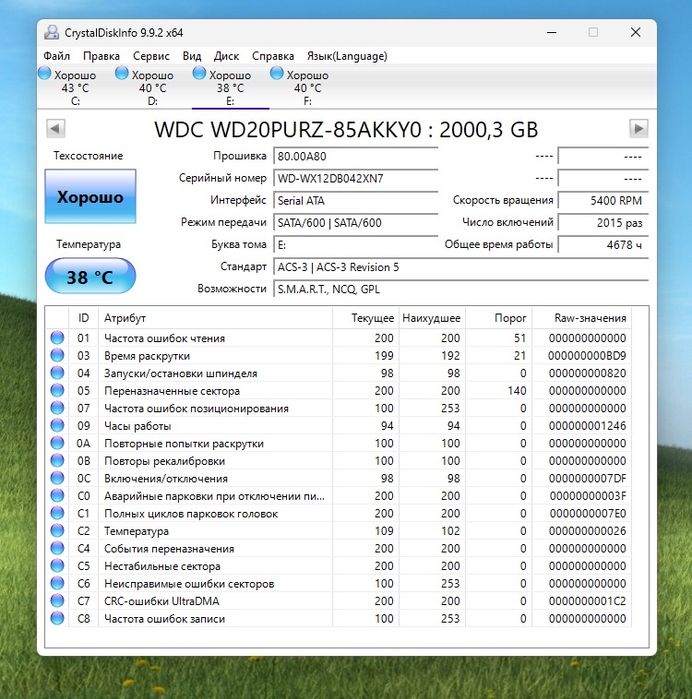Click the text Часы работы

(x=137, y=426)
